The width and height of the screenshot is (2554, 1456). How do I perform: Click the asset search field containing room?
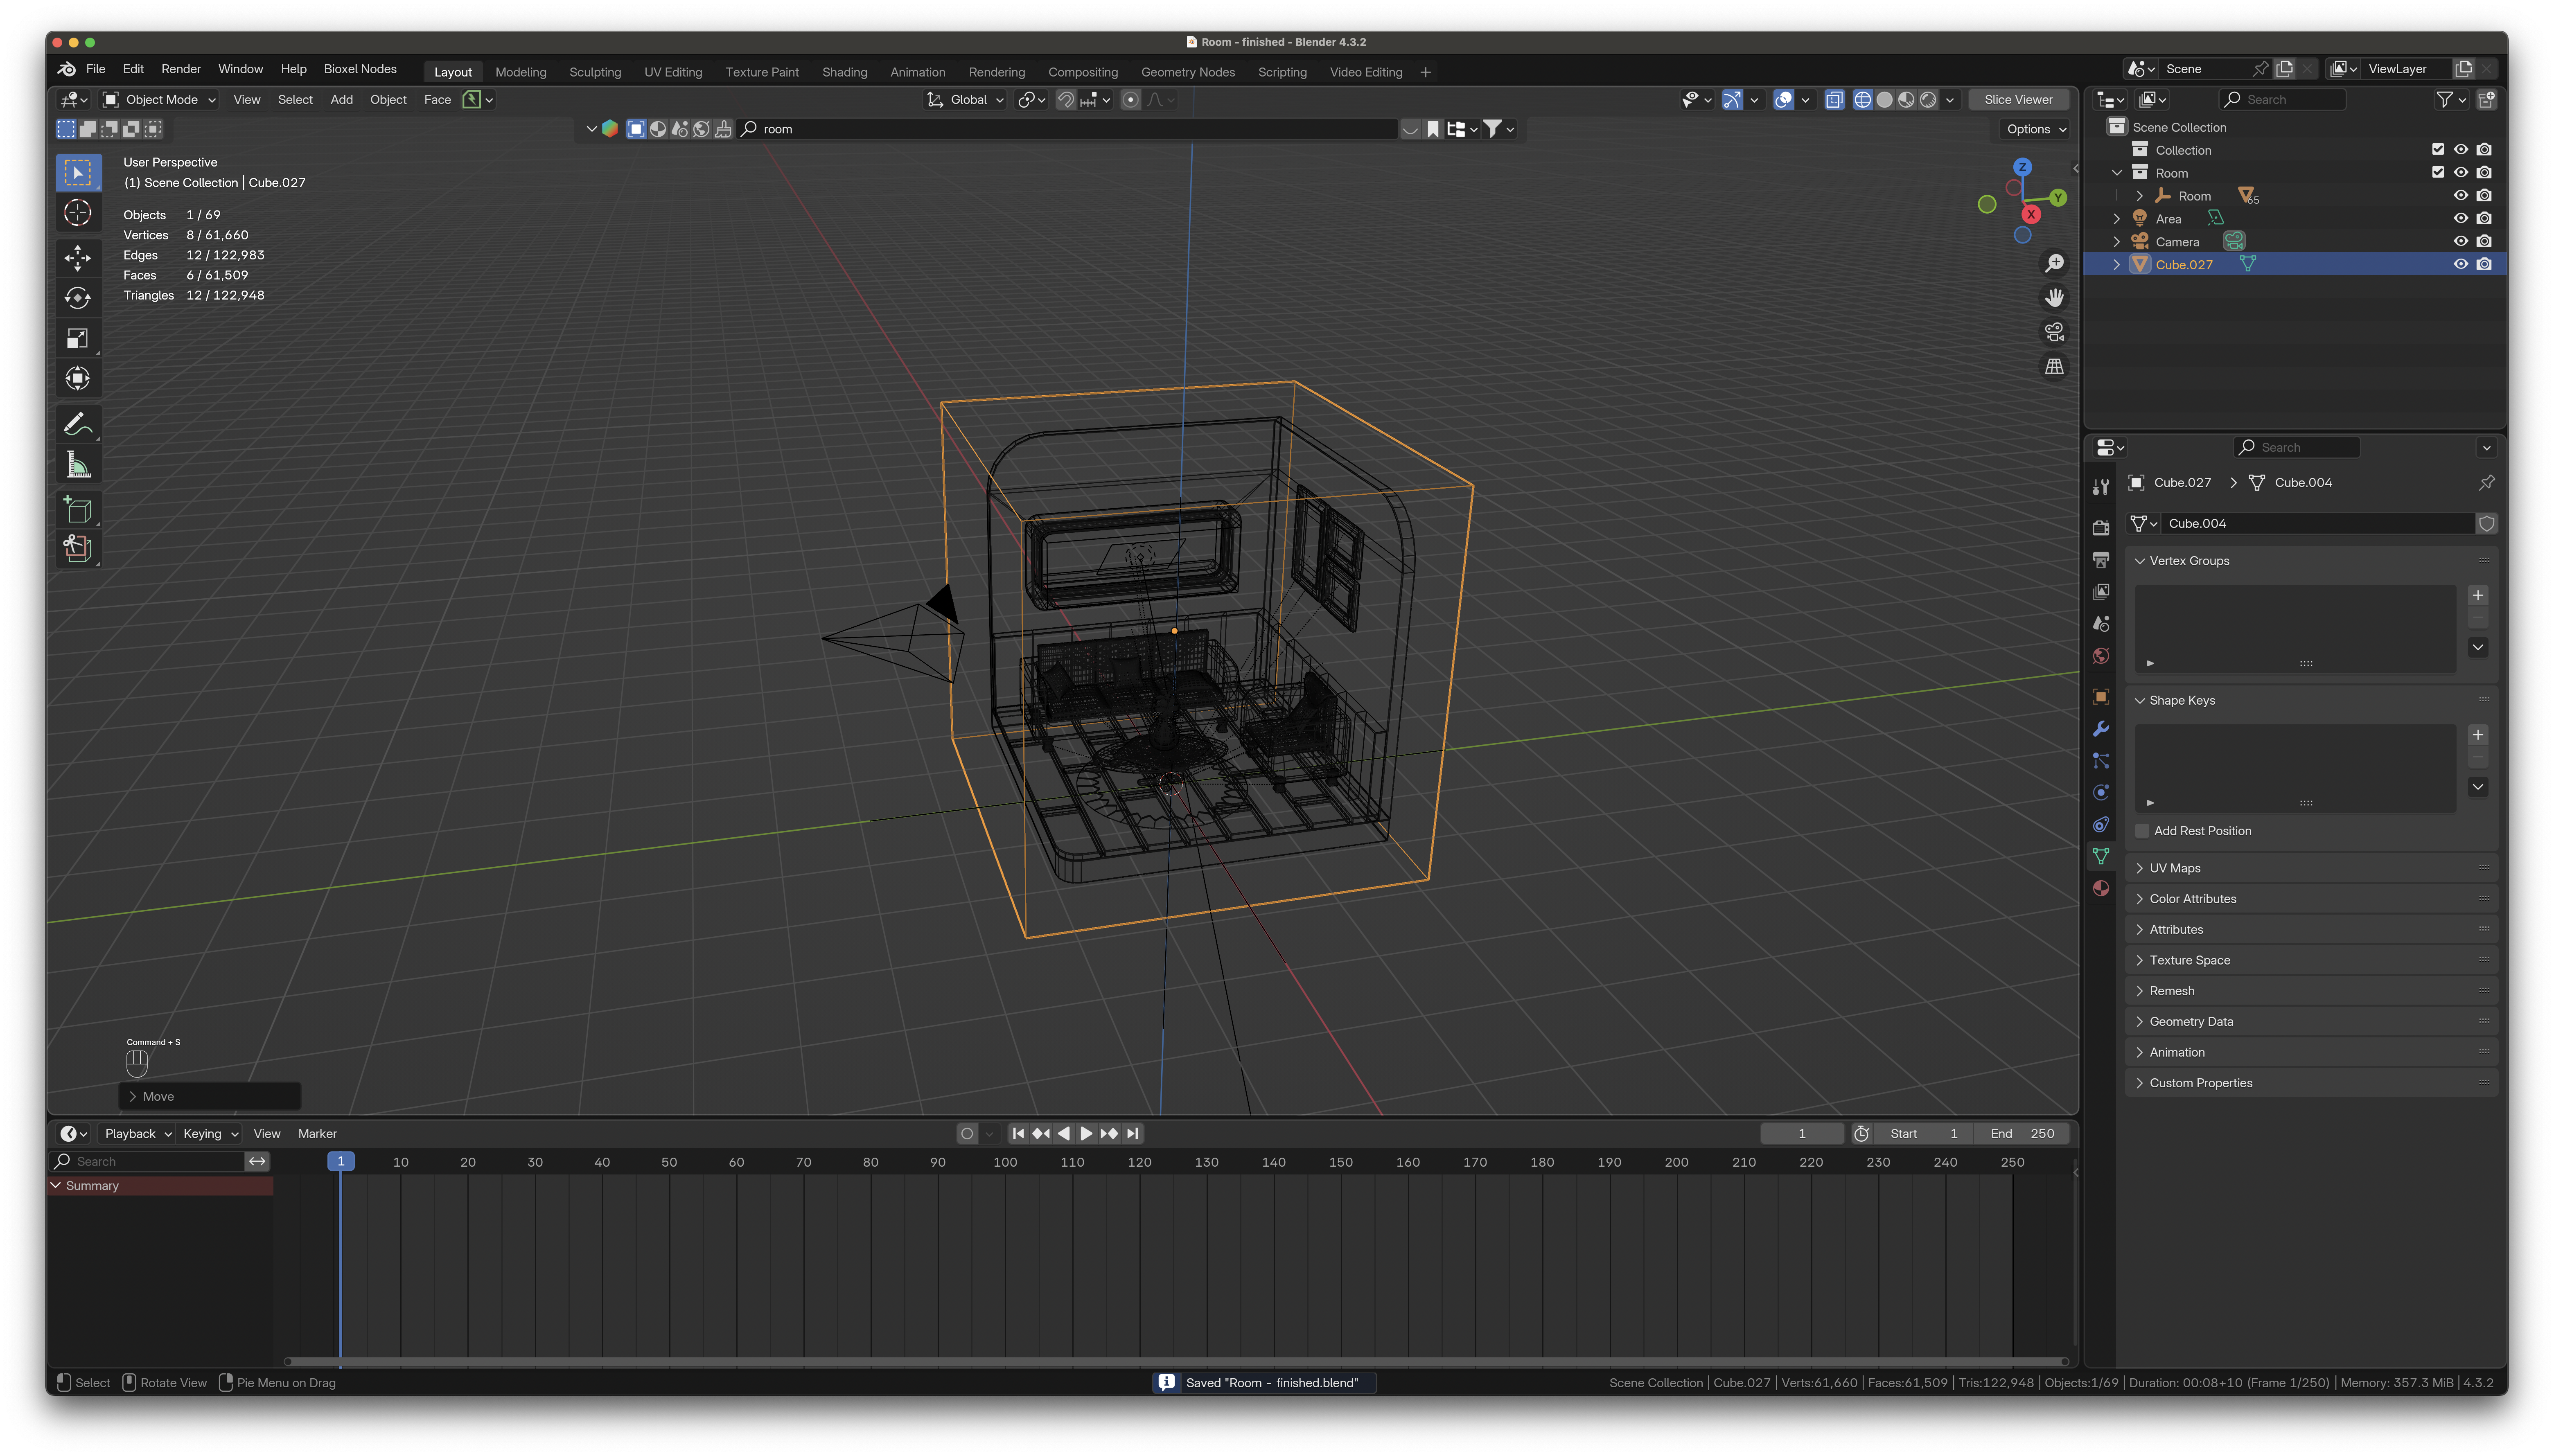(x=1068, y=129)
